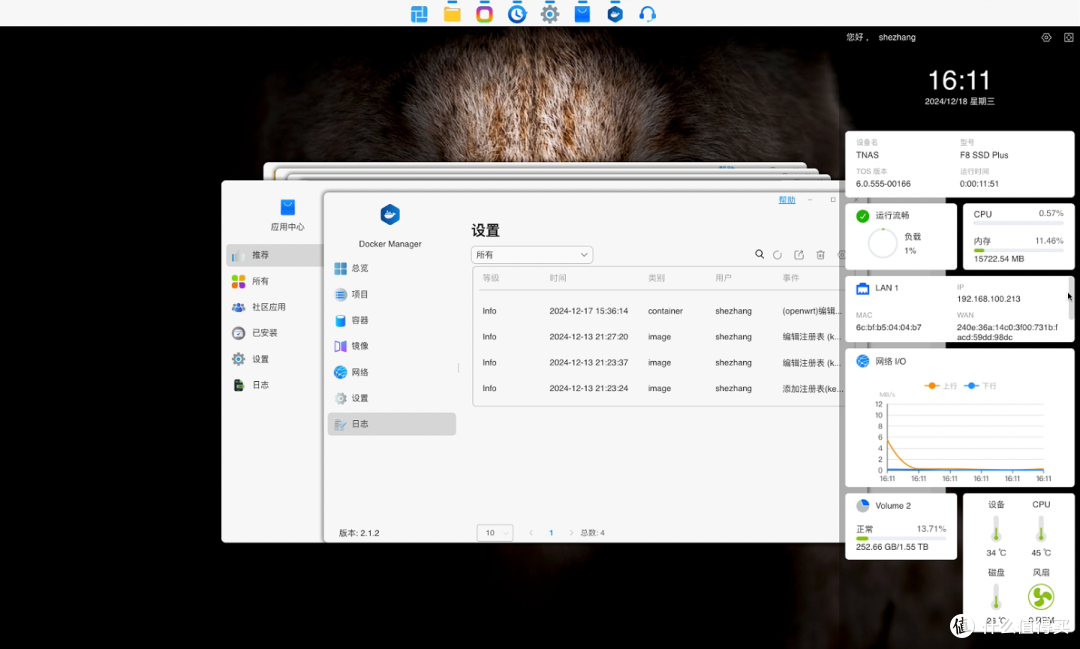Open 网络 in Docker Manager sidebar
This screenshot has width=1080, height=649.
(x=391, y=372)
